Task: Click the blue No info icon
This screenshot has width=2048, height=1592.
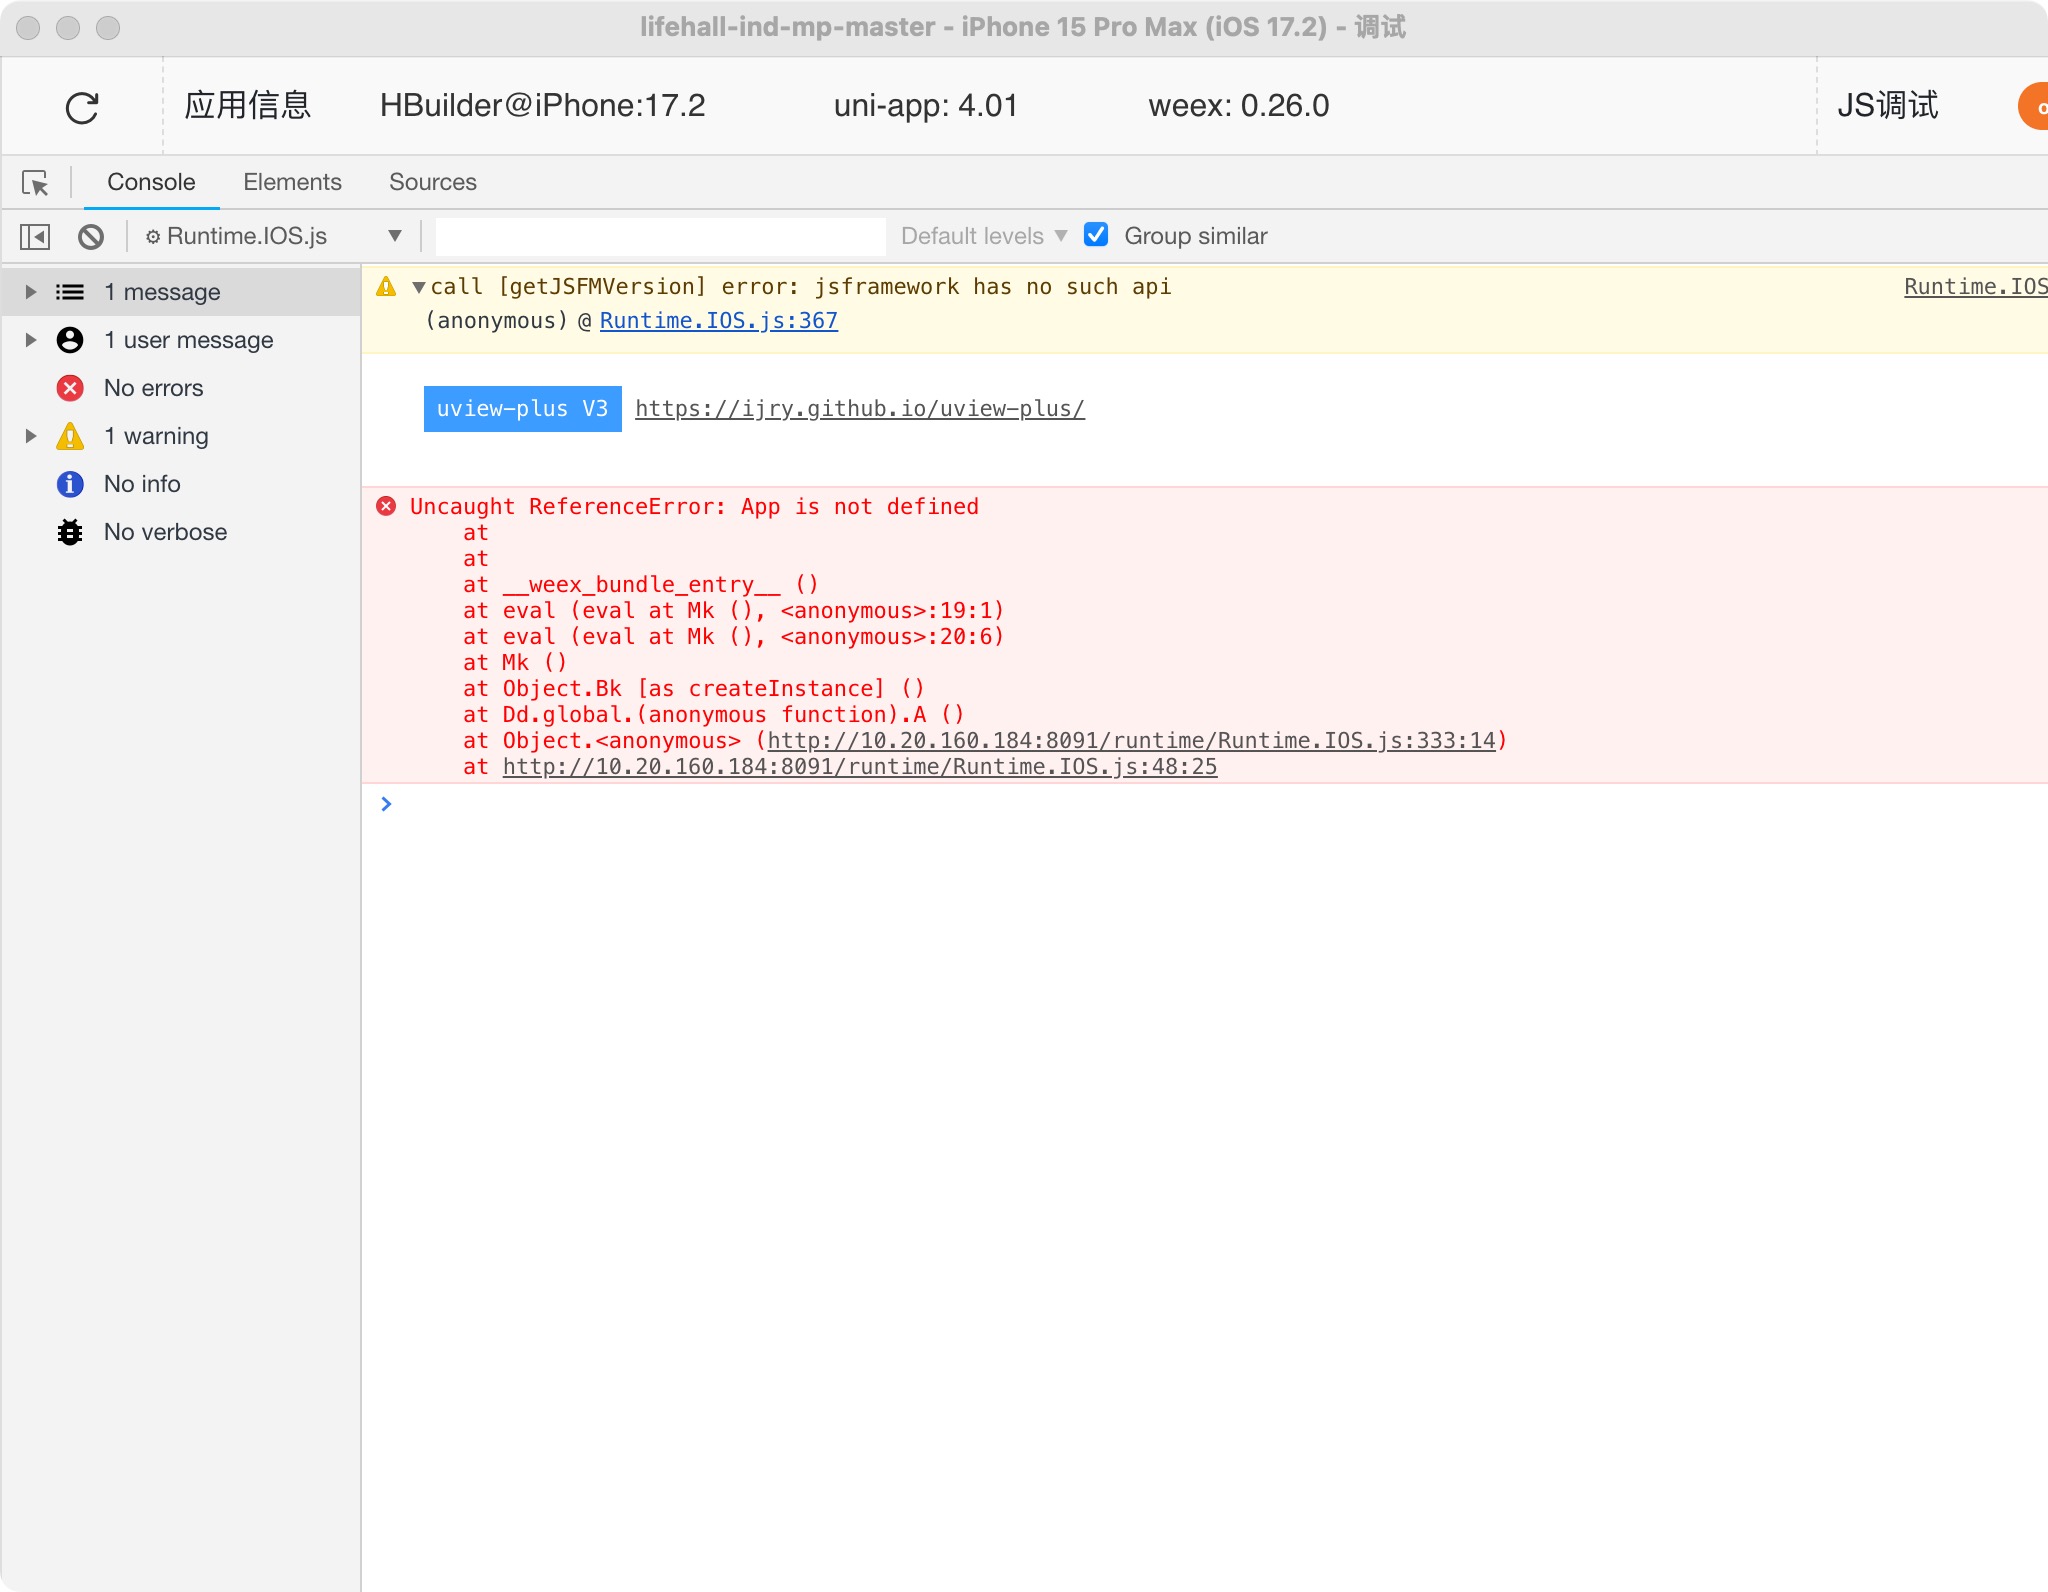Action: pyautogui.click(x=70, y=484)
